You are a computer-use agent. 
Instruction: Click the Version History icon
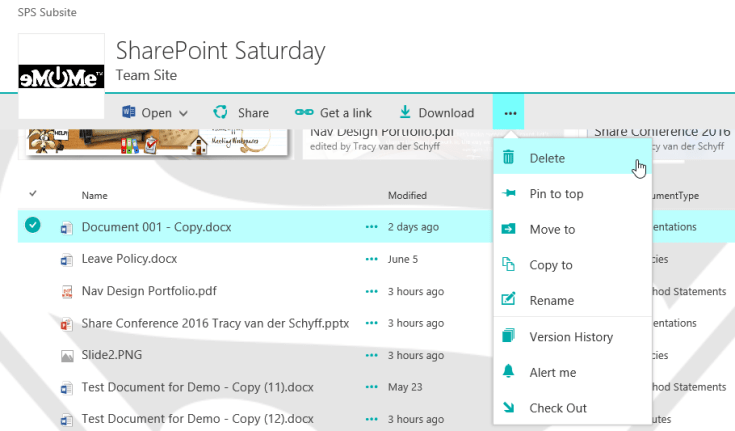pos(509,336)
